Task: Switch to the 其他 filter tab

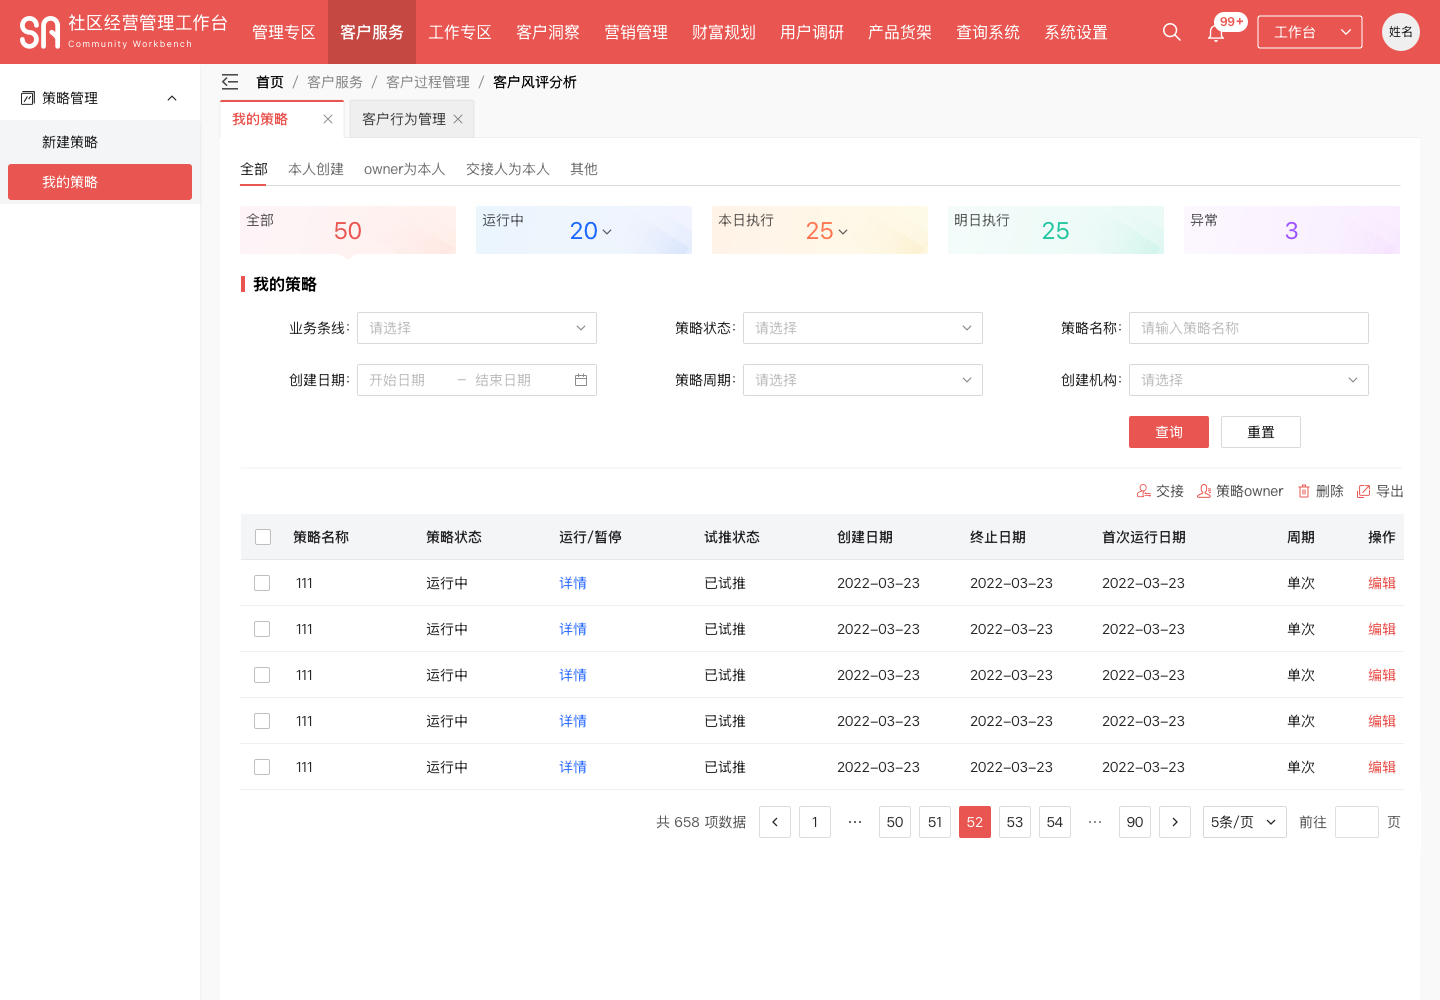Action: 584,169
